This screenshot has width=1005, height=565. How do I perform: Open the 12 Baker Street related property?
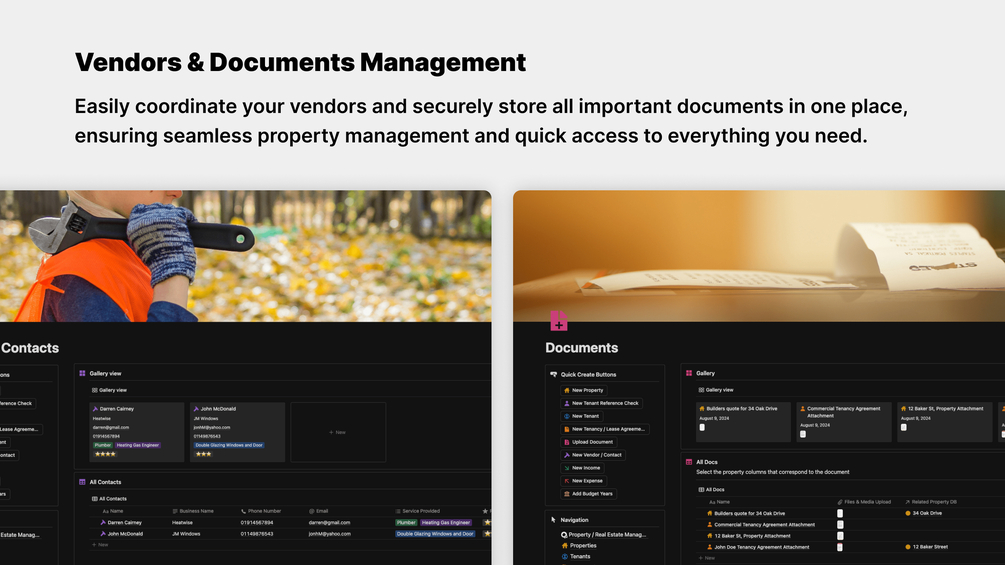926,547
